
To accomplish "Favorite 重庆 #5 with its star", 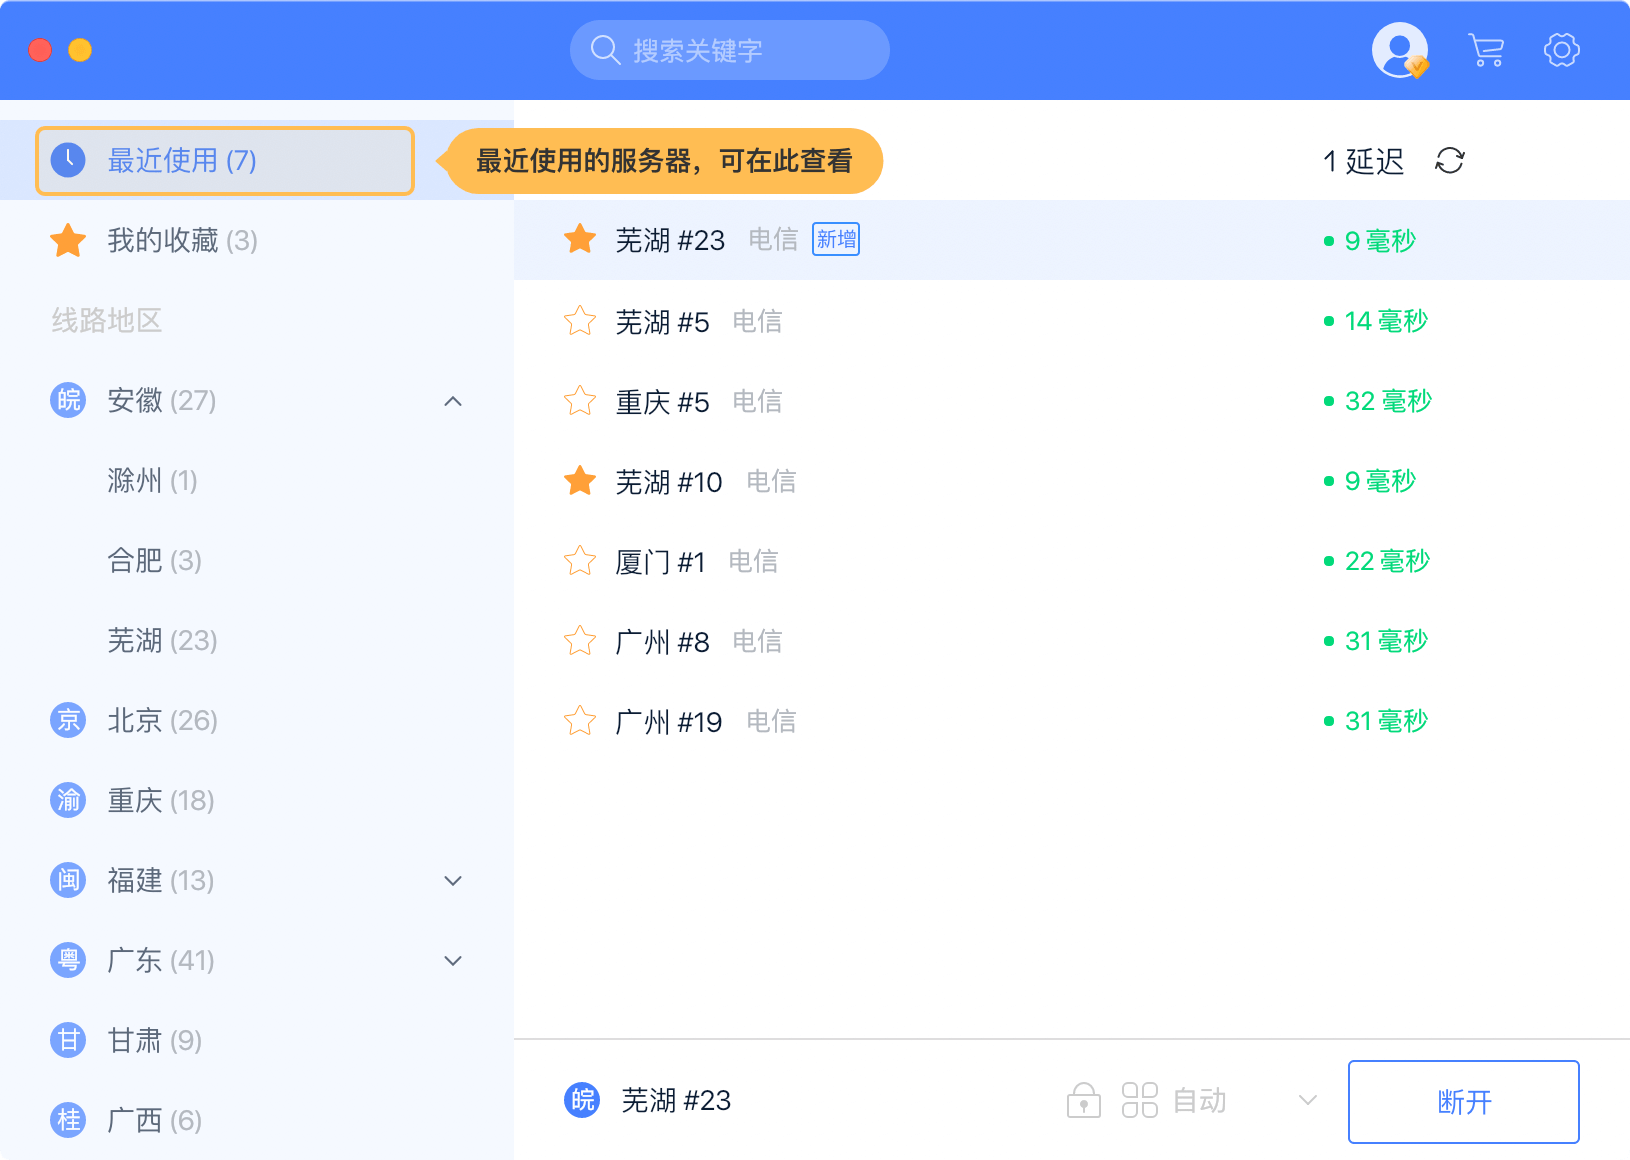I will [580, 401].
